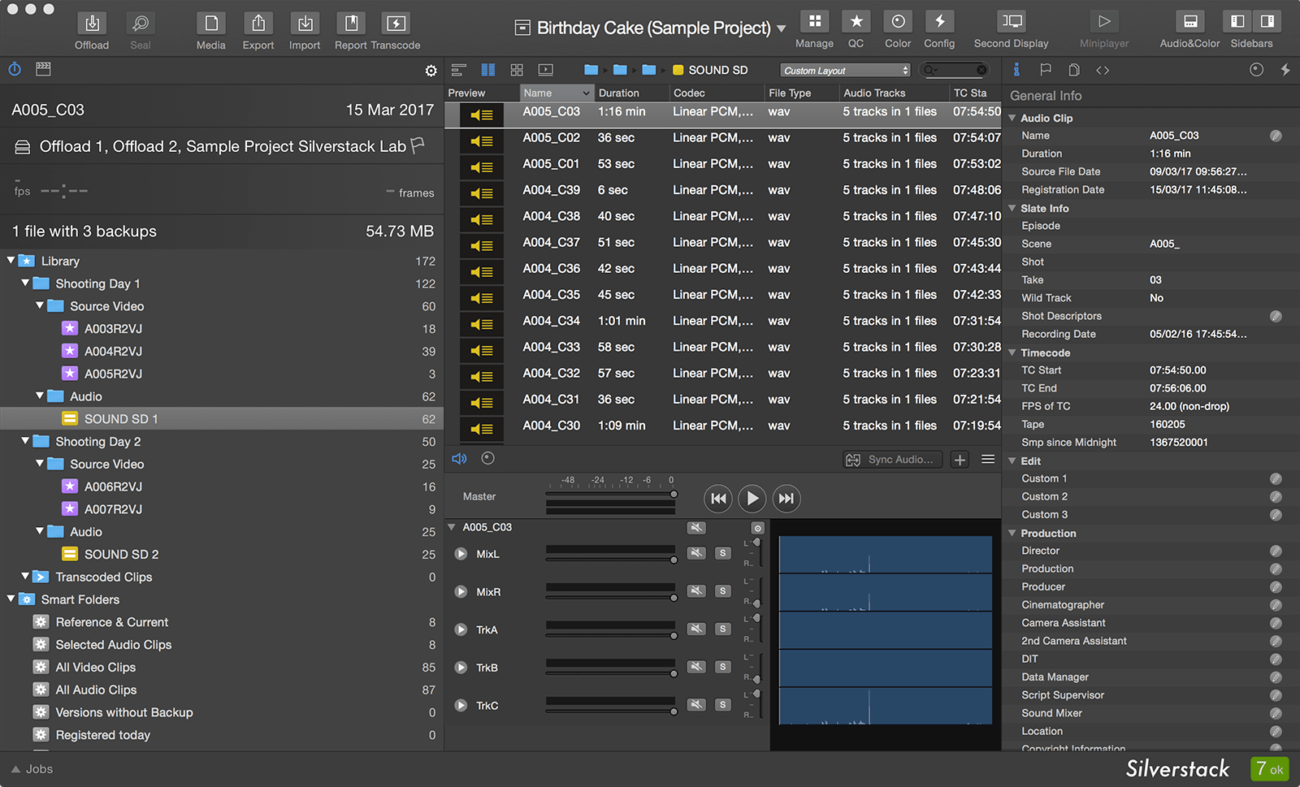The height and width of the screenshot is (787, 1300).
Task: Click the Sidebars panel toggle
Action: [1252, 22]
